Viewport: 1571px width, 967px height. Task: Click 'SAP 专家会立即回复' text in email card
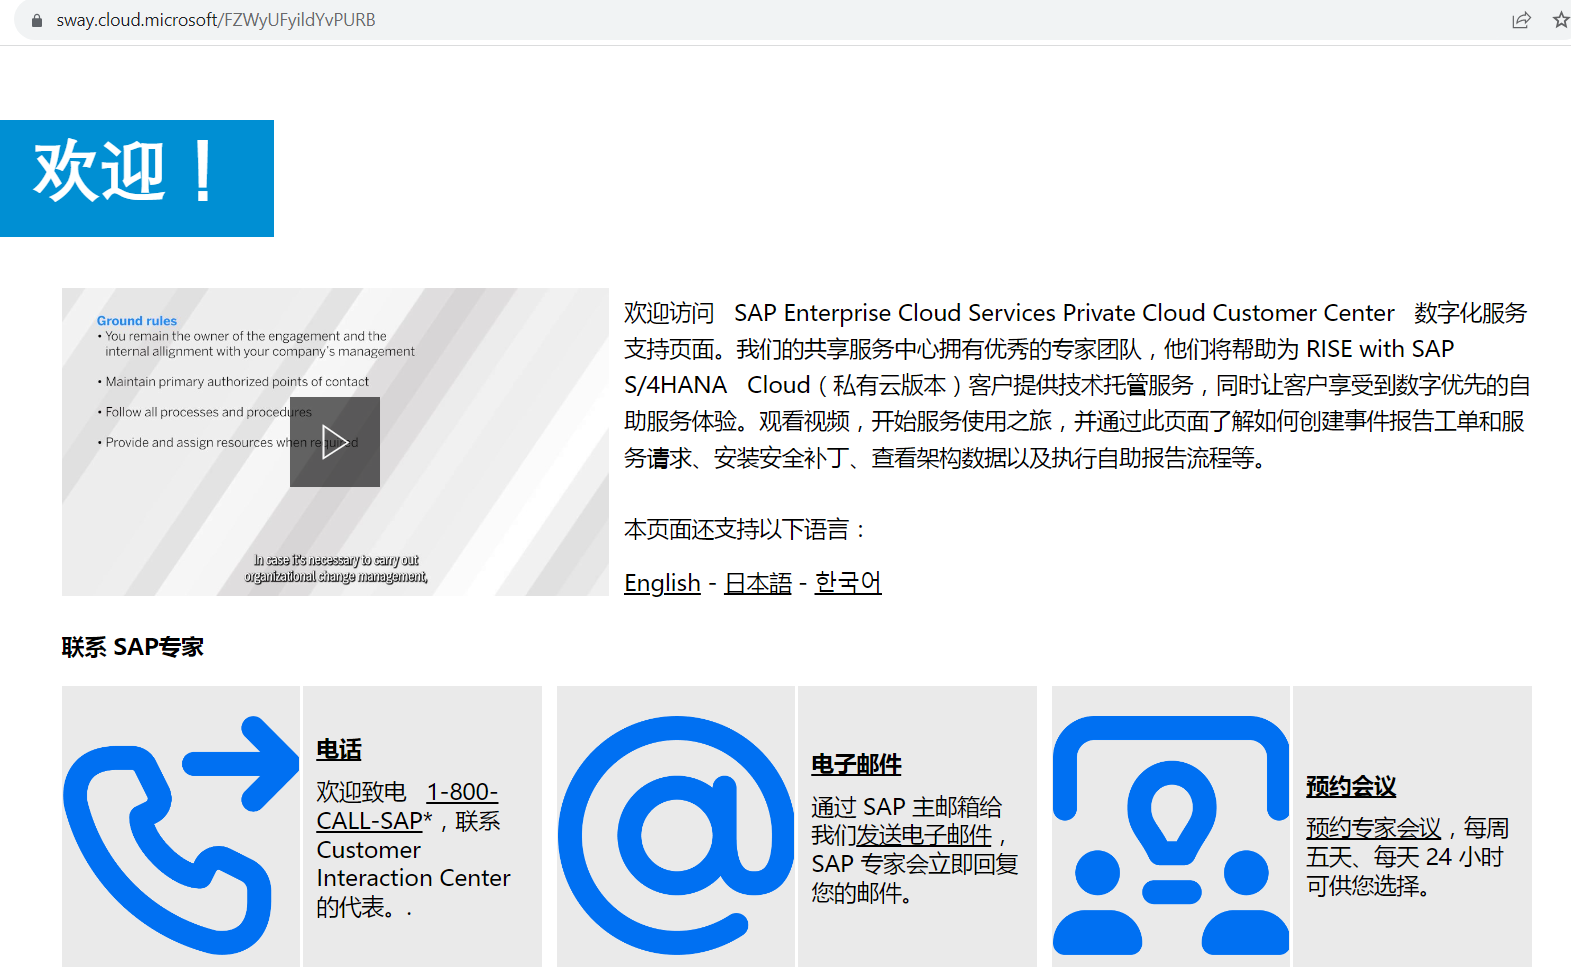tap(914, 864)
